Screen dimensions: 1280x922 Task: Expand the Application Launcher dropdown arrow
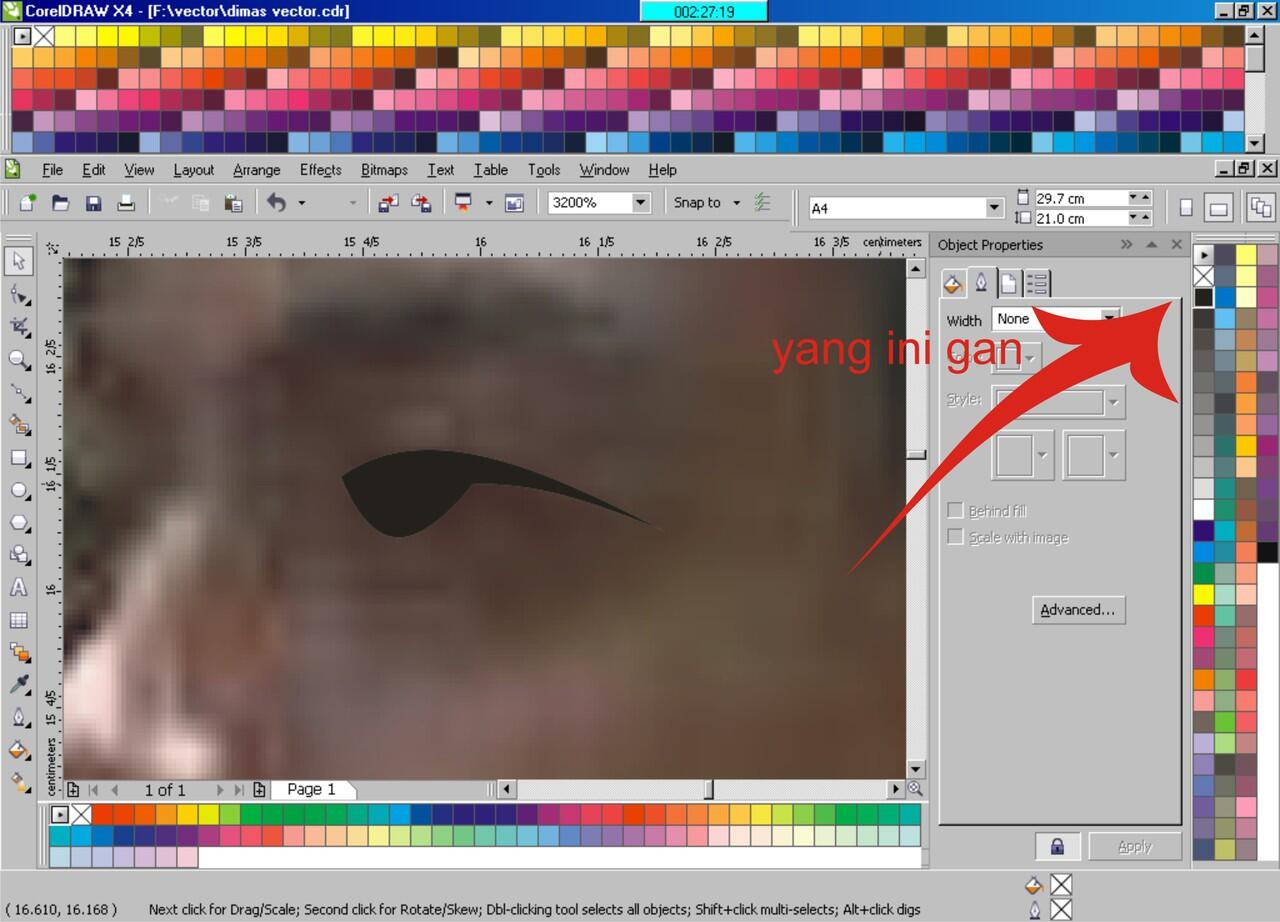click(489, 203)
